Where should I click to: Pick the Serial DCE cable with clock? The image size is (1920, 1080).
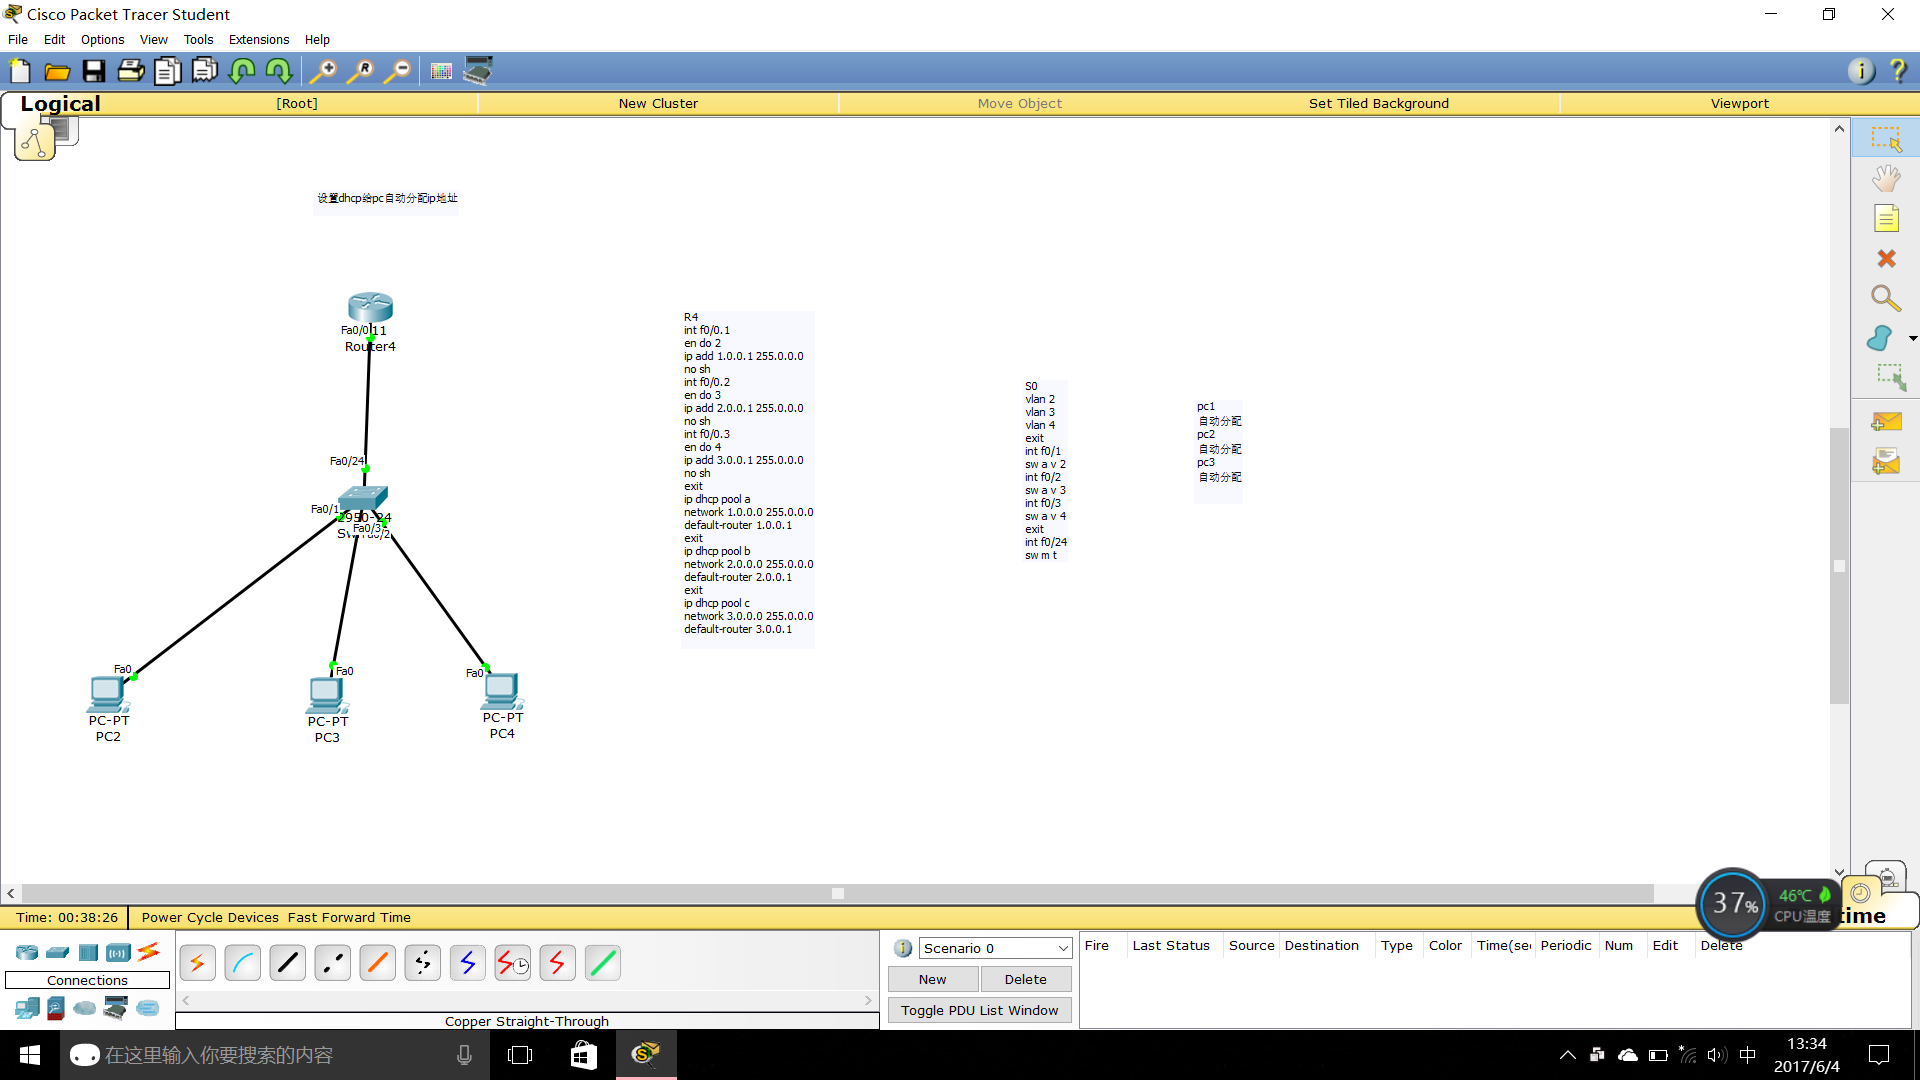[x=513, y=963]
